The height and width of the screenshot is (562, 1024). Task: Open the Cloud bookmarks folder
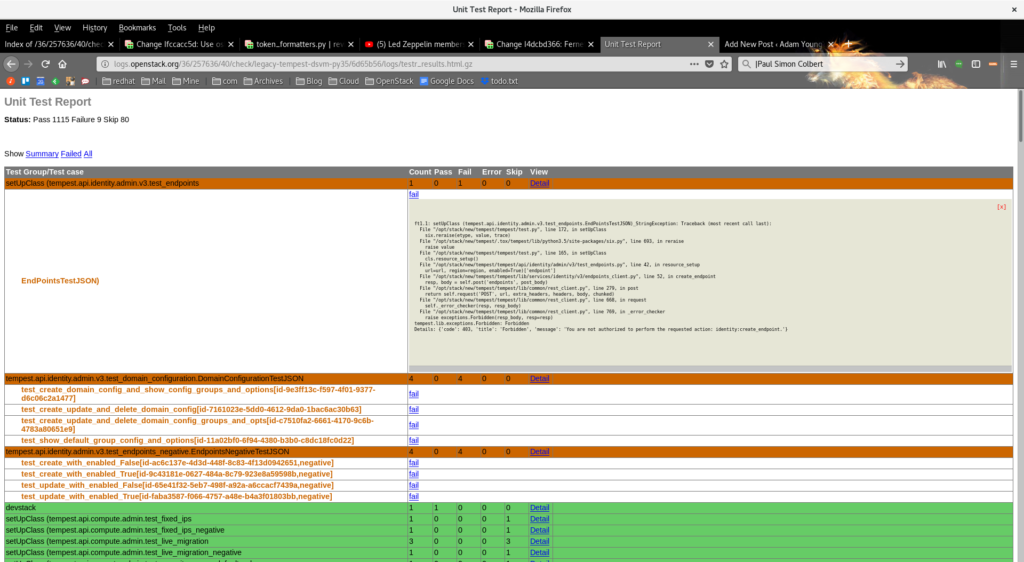click(x=344, y=82)
